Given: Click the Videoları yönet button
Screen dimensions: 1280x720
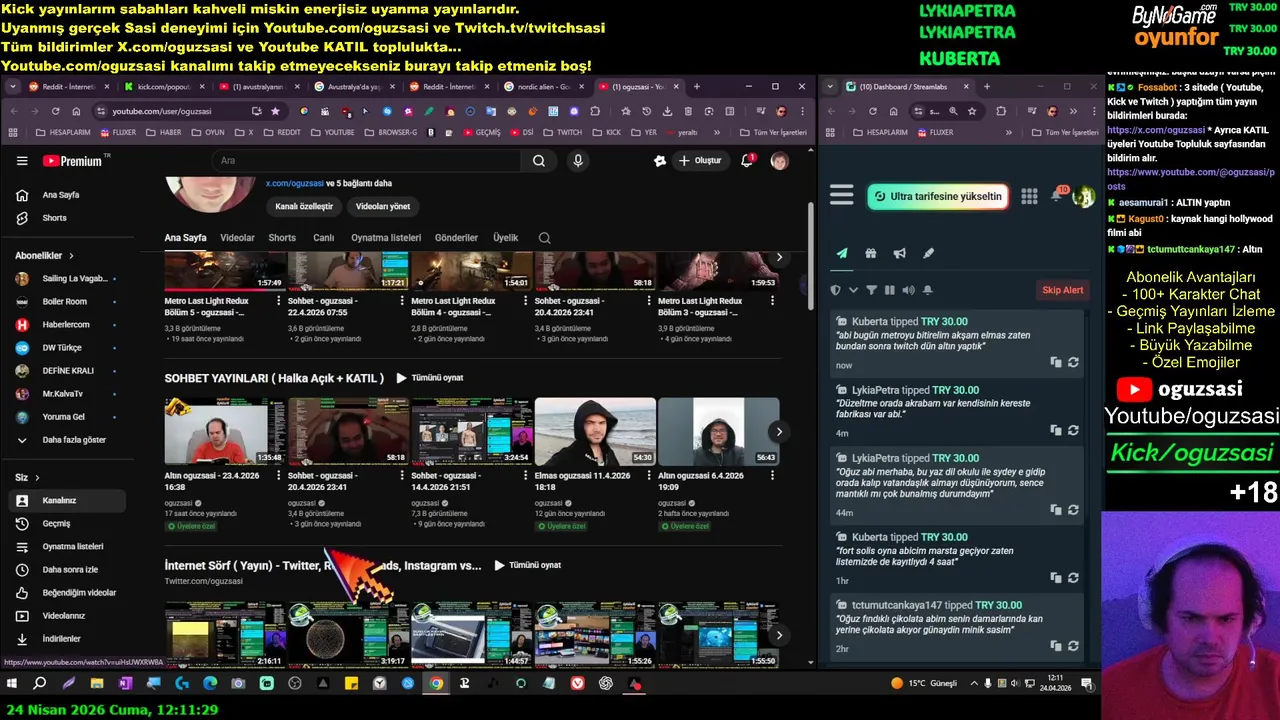Looking at the screenshot, I should 383,206.
